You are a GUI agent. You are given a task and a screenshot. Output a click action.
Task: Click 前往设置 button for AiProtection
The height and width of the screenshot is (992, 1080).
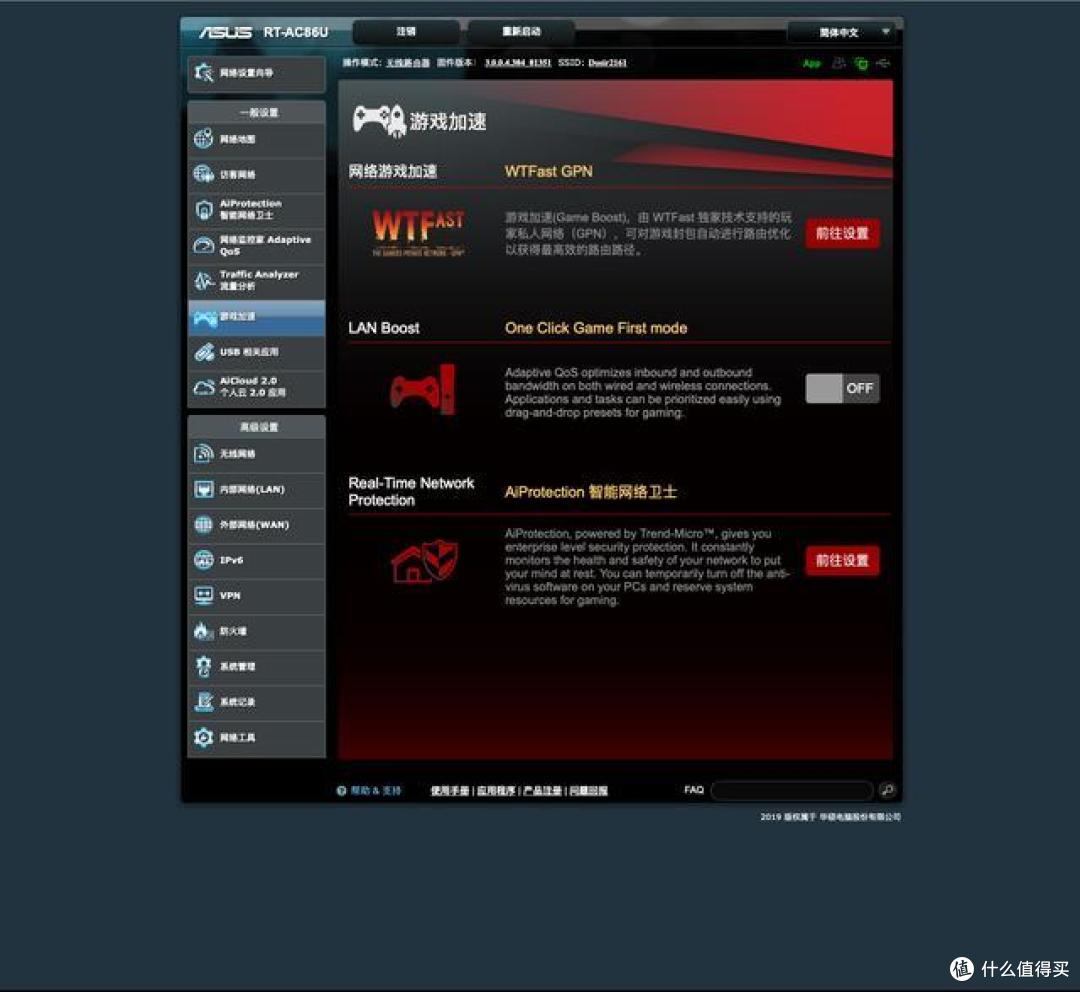842,561
